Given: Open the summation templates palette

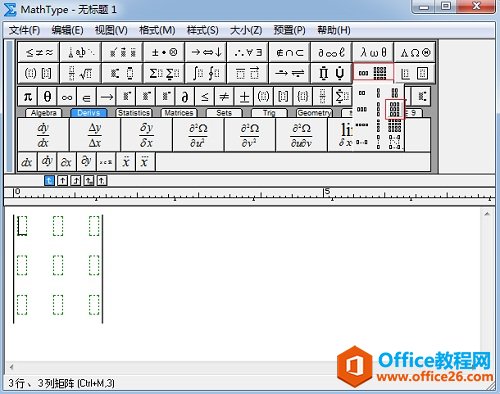Looking at the screenshot, I should point(164,73).
